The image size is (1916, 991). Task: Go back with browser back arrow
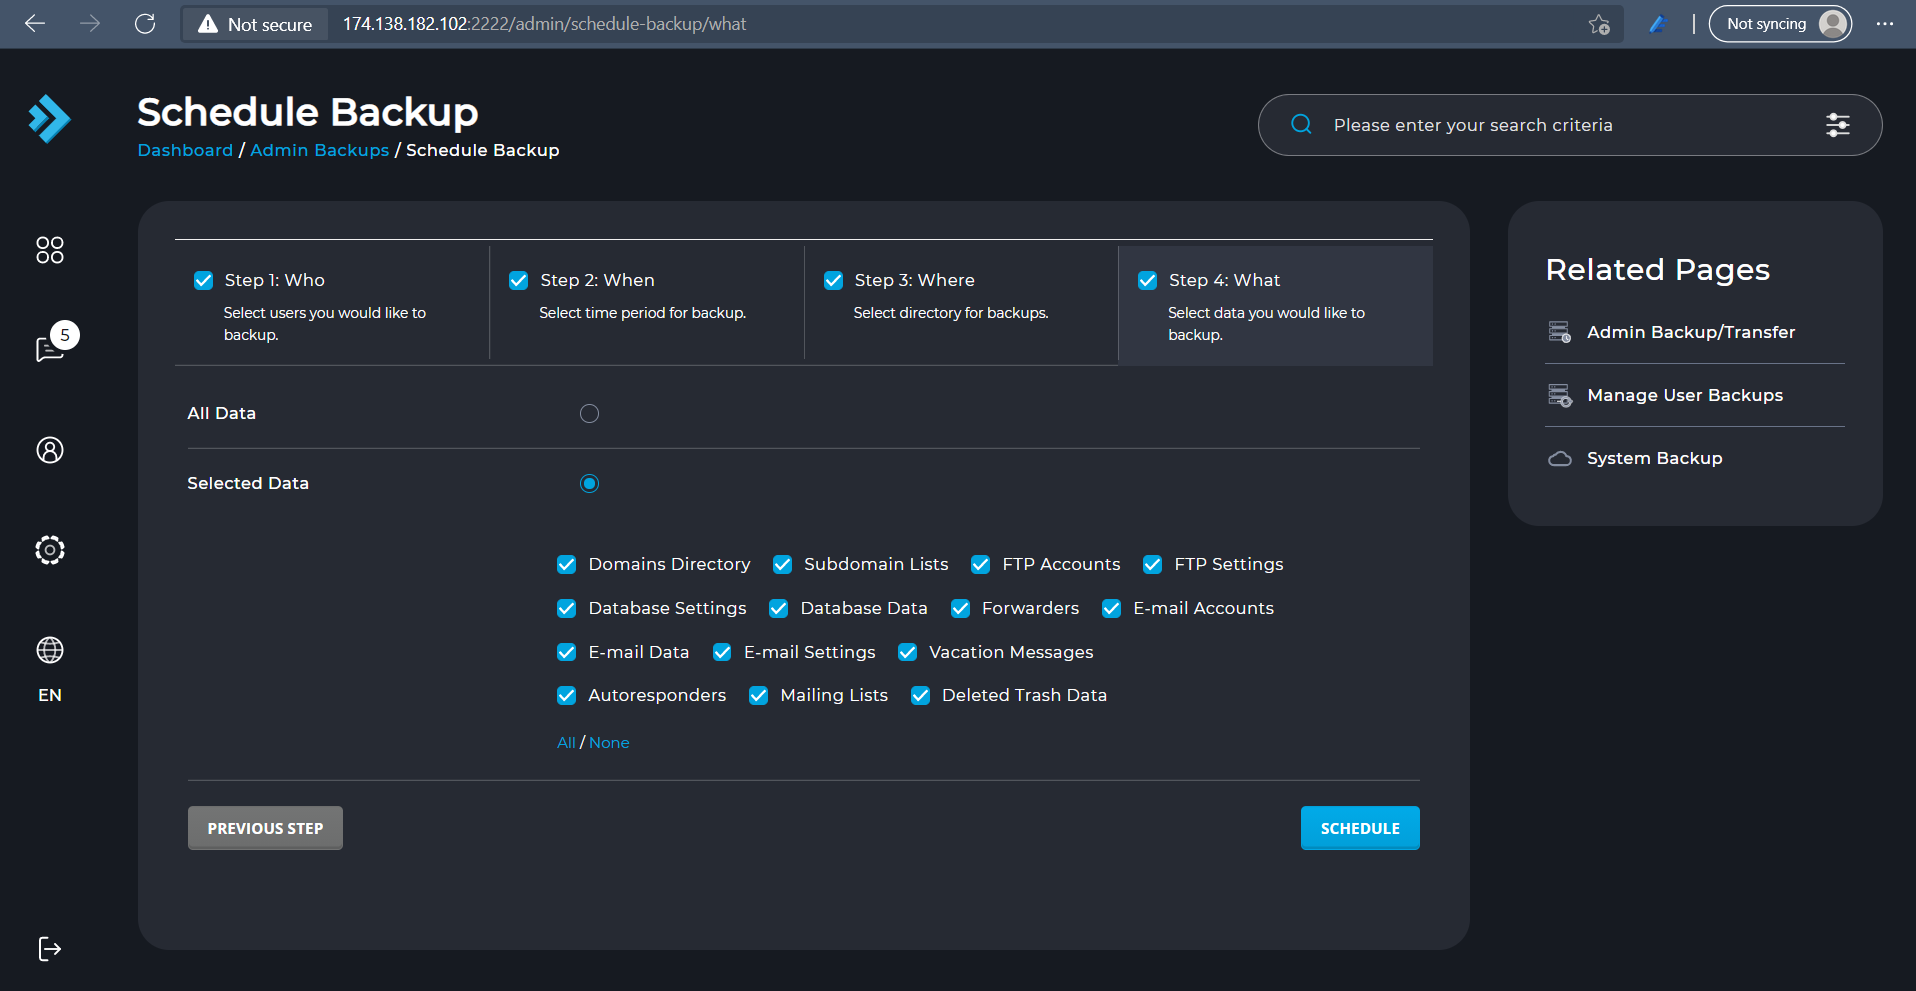pos(35,24)
